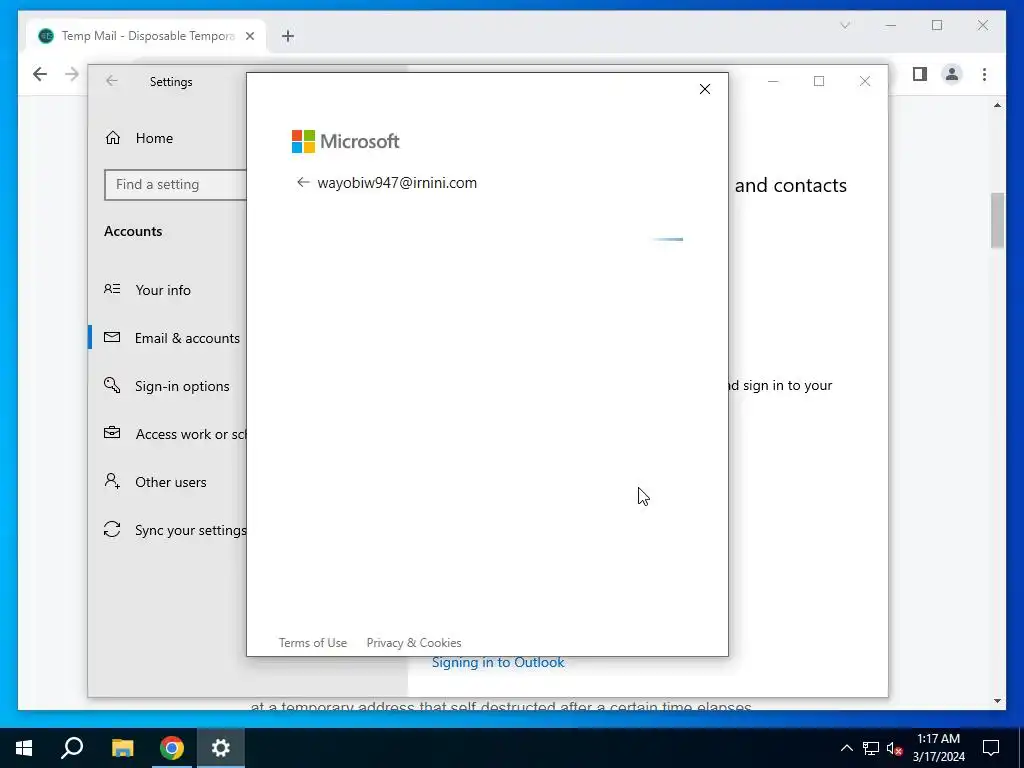Image resolution: width=1024 pixels, height=768 pixels.
Task: Click the muted volume tray icon
Action: pos(894,748)
